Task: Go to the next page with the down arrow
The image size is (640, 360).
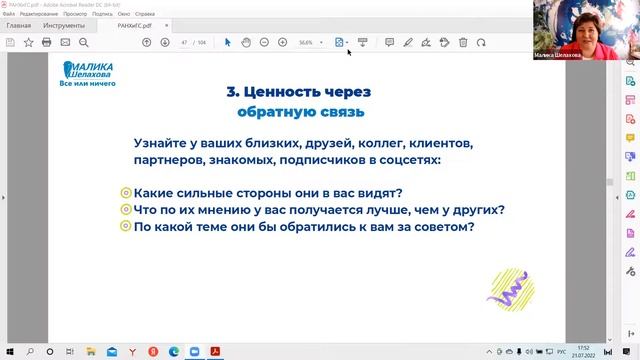Action: coord(165,42)
